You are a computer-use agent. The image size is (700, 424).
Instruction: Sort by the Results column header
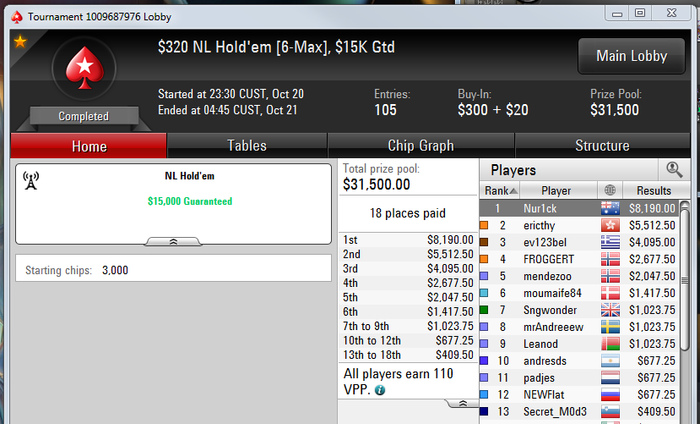(654, 191)
